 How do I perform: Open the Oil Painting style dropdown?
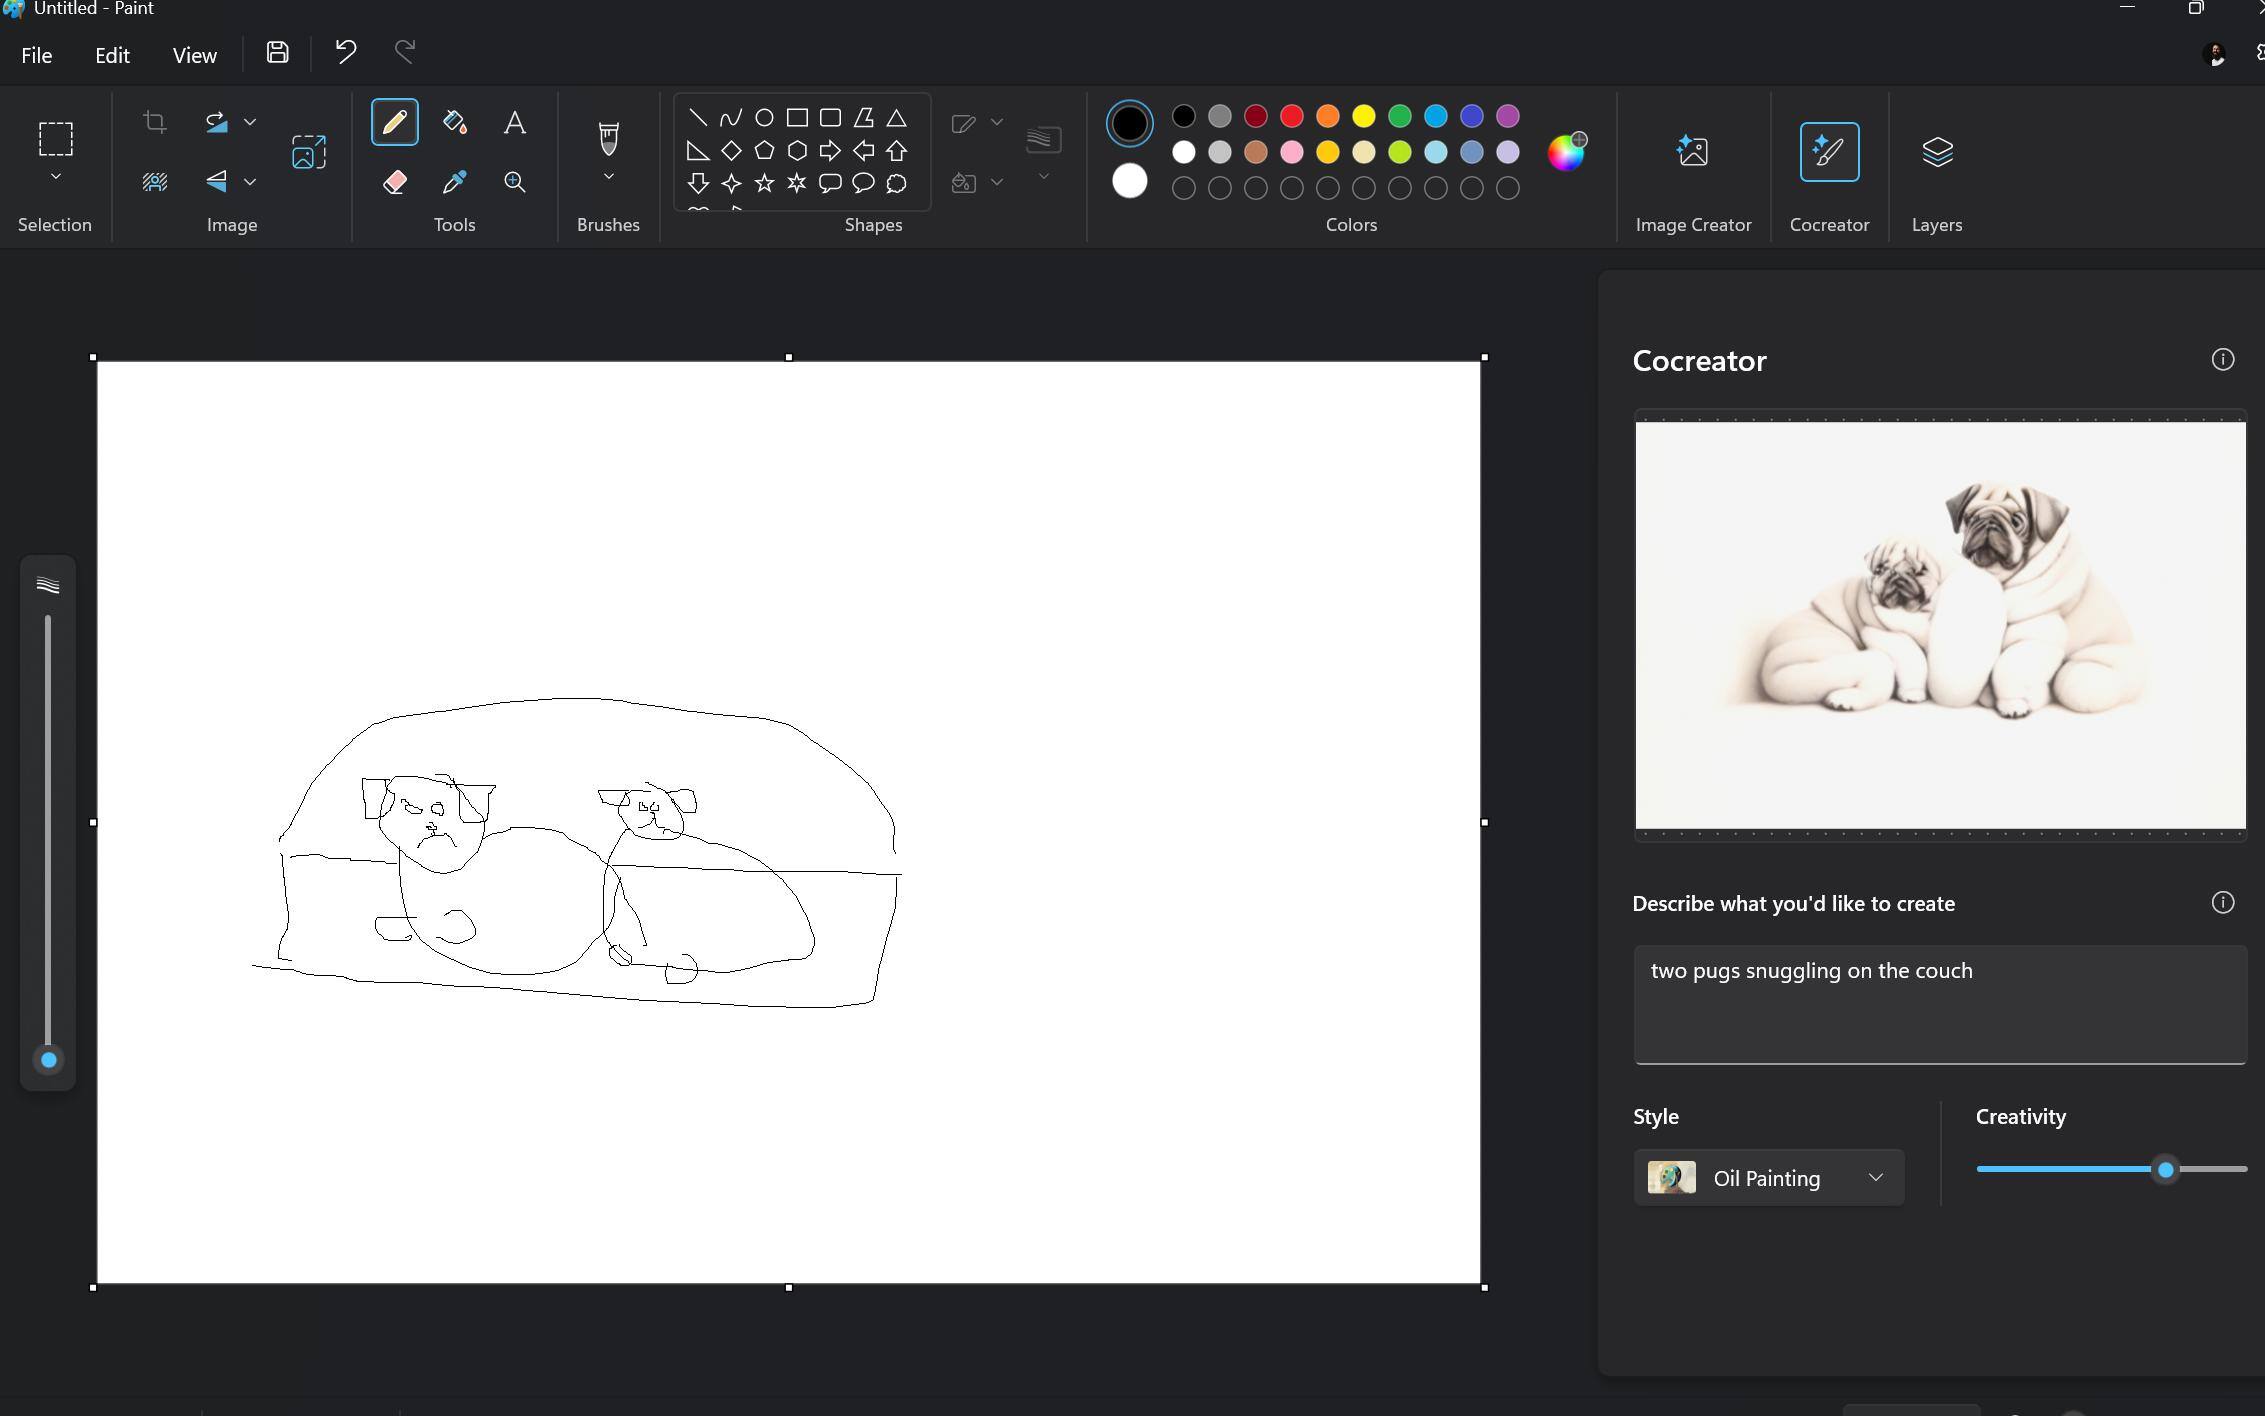[x=1768, y=1177]
